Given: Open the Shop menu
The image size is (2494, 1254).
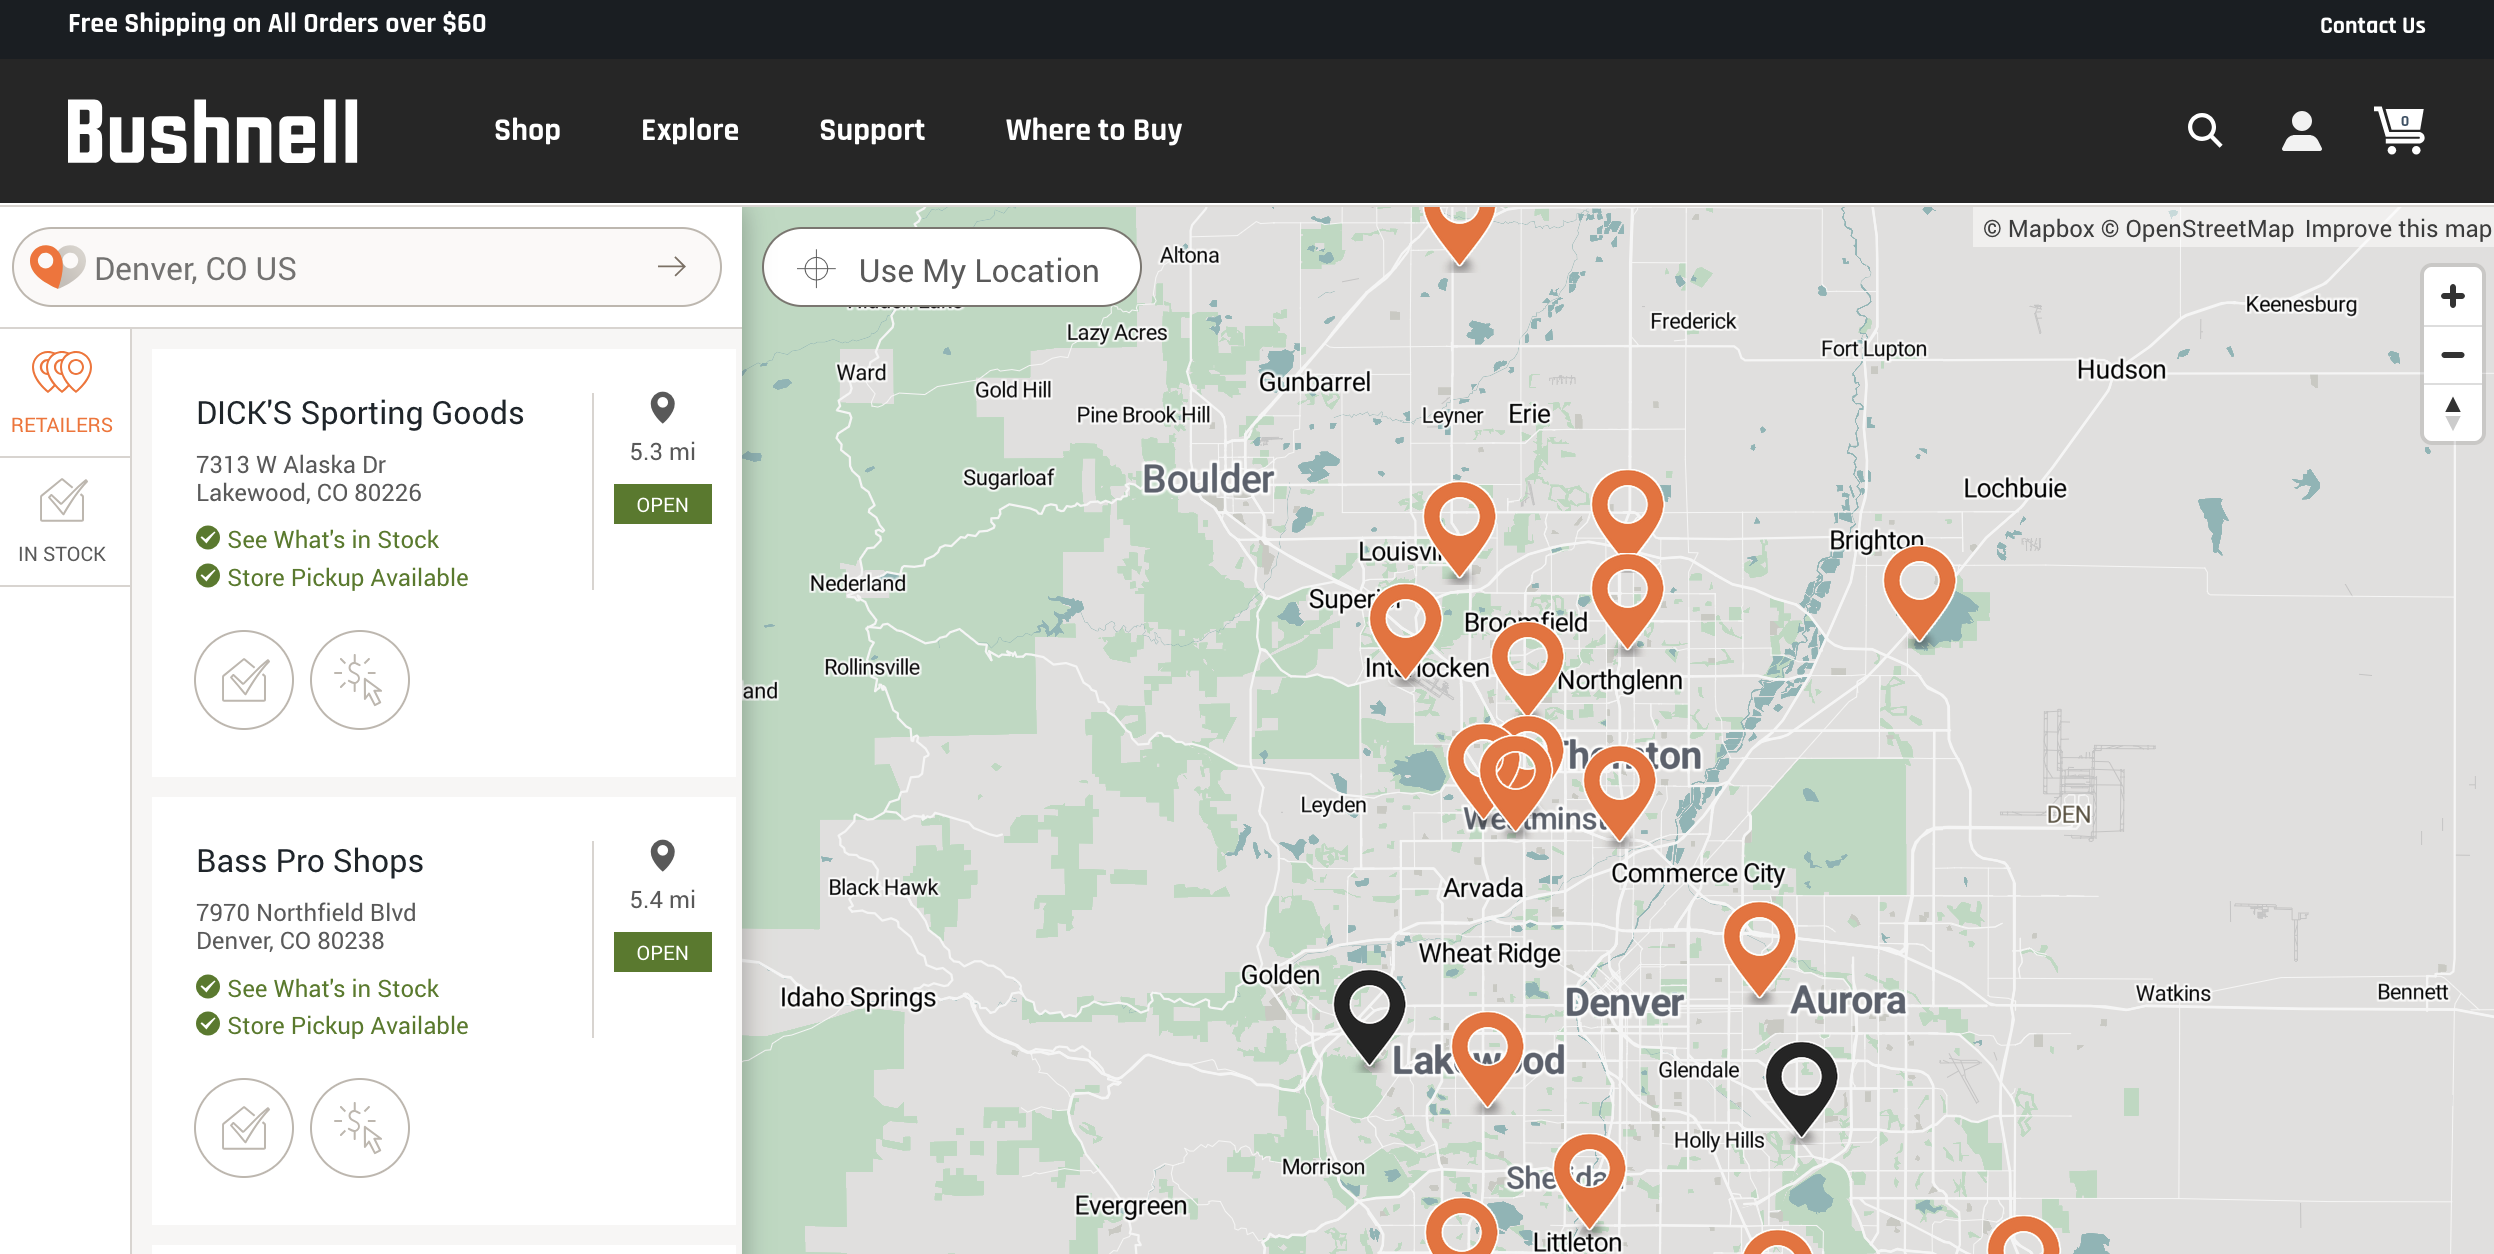Looking at the screenshot, I should pyautogui.click(x=527, y=130).
